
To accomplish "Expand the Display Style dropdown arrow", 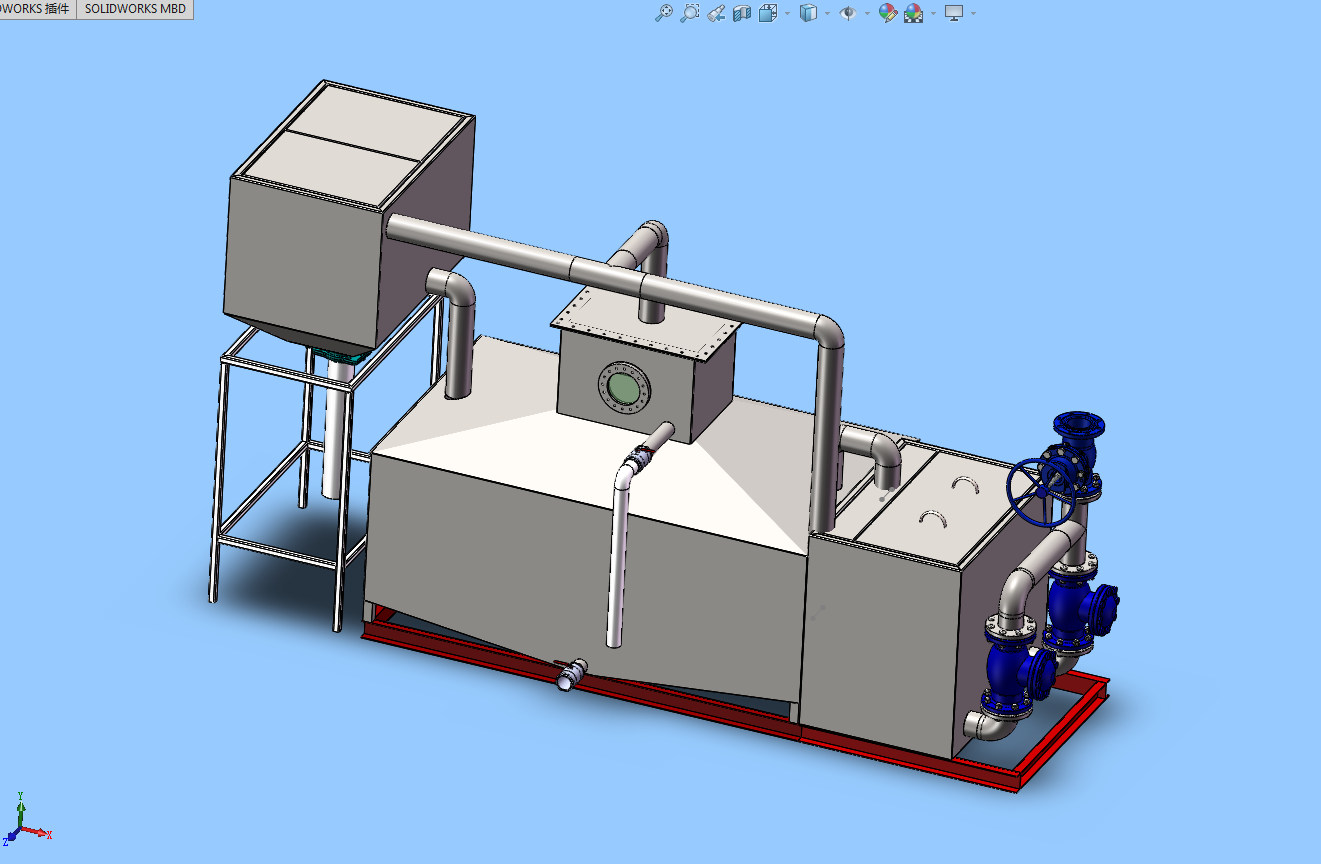I will coord(827,13).
